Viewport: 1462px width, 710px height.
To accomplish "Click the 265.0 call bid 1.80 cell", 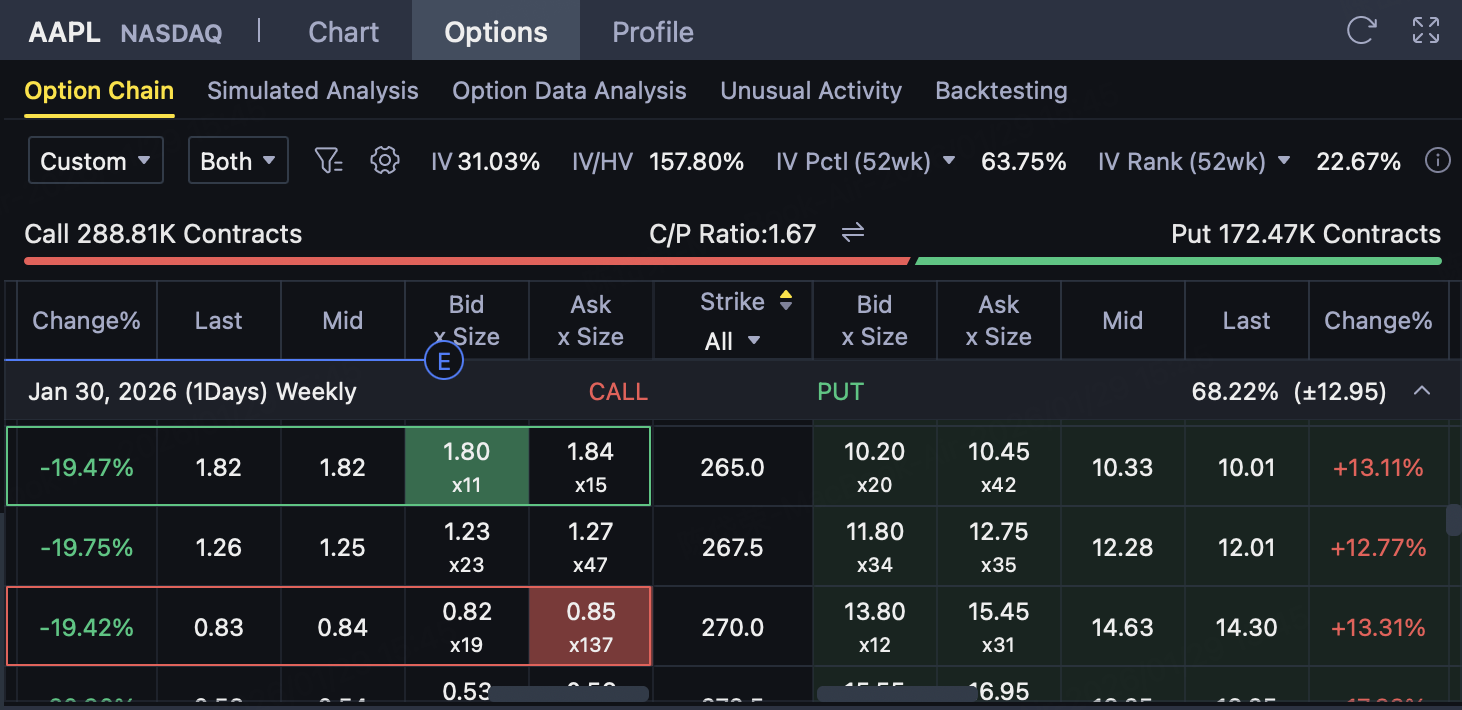I will 466,466.
